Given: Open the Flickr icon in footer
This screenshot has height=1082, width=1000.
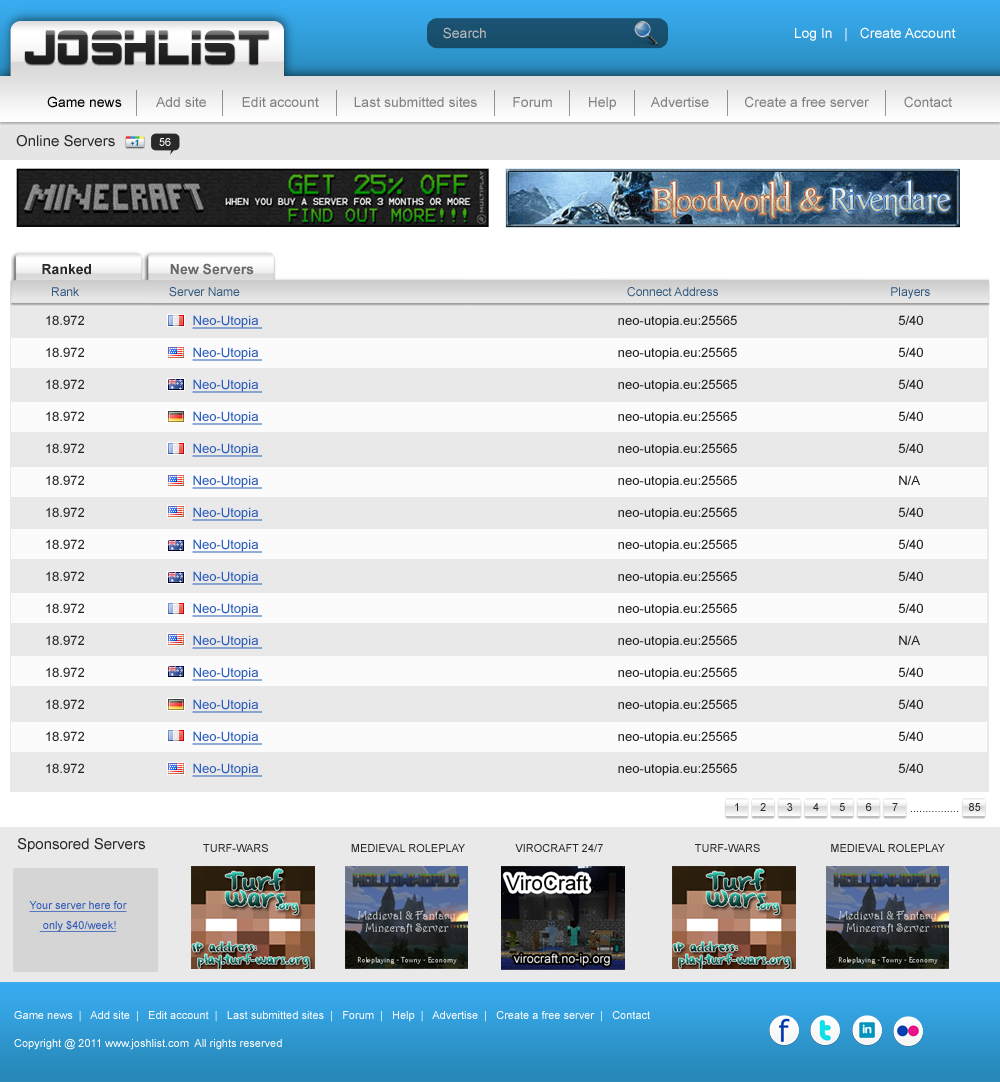Looking at the screenshot, I should point(908,1030).
